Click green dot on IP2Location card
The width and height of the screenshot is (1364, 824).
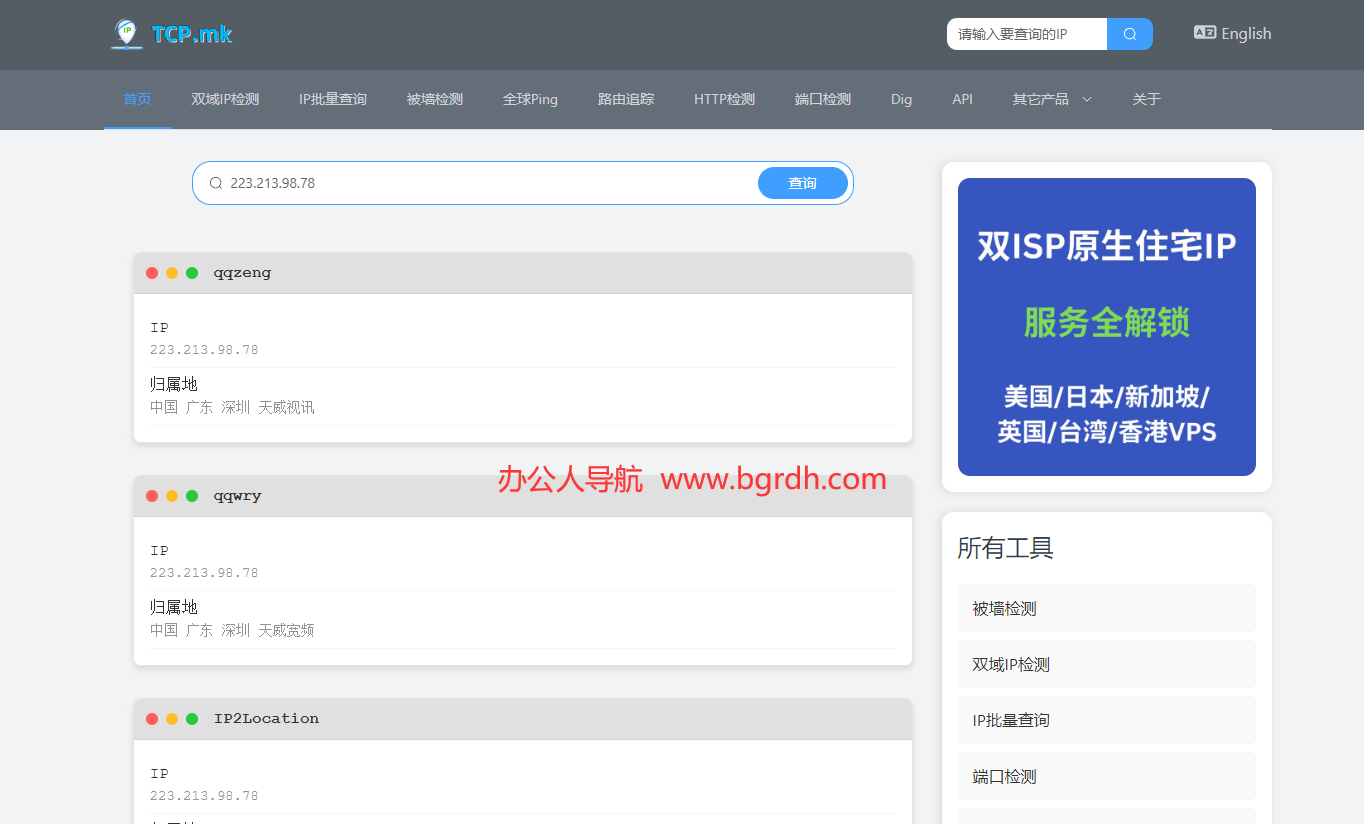coord(192,719)
